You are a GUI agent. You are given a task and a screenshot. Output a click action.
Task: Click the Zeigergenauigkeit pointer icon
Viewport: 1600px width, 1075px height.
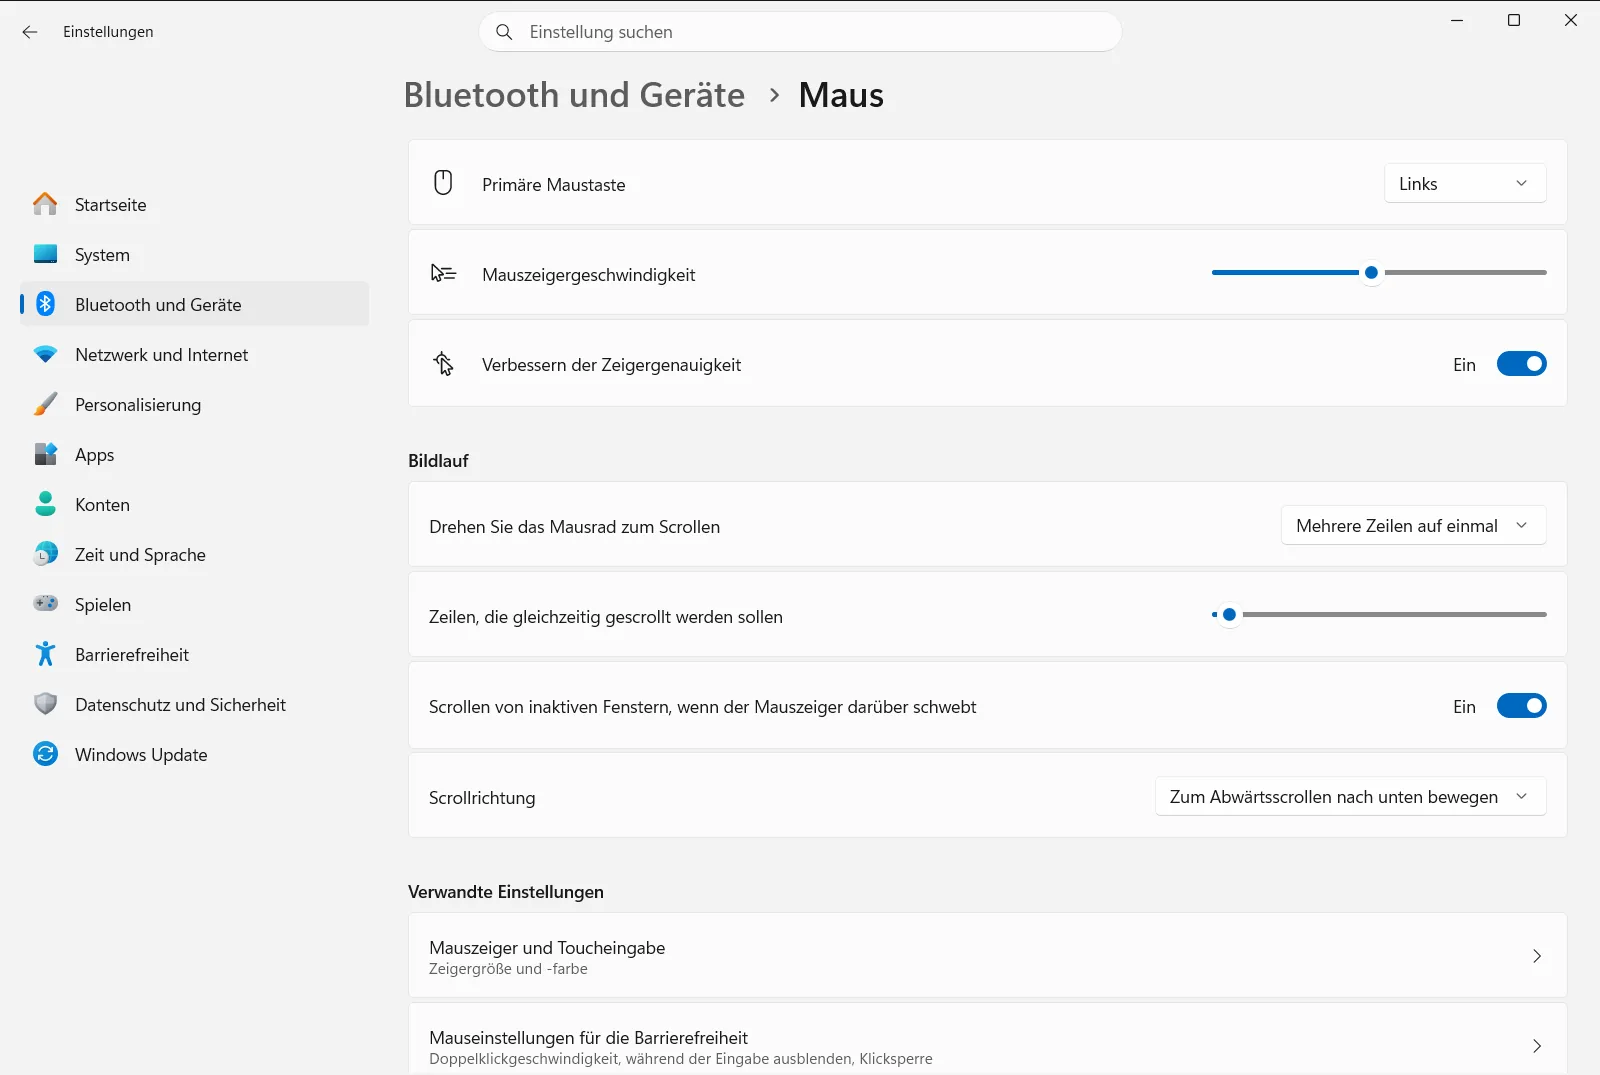click(443, 363)
